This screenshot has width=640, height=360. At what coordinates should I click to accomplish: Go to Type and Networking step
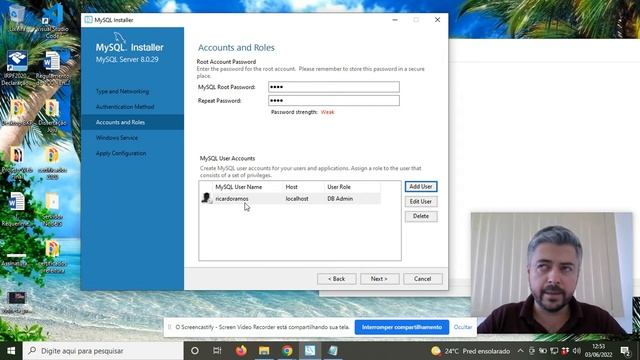[122, 91]
